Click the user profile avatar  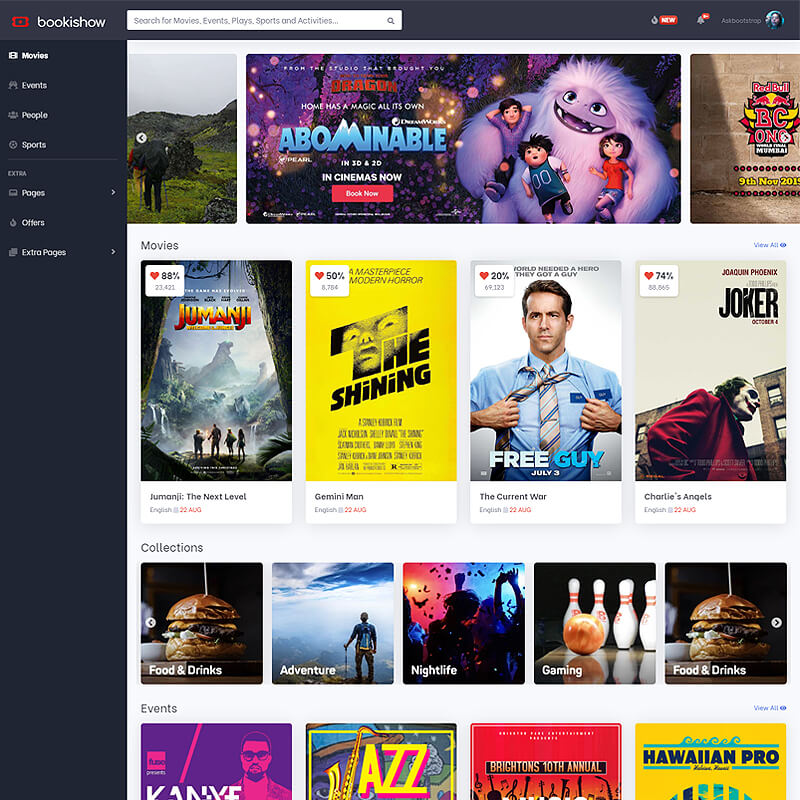774,20
